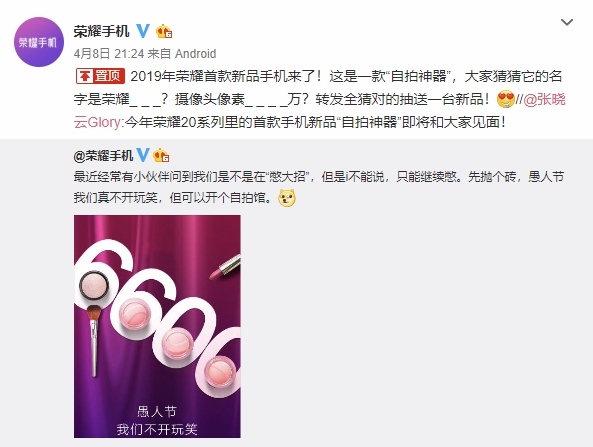Click the reposted text about 自拍馆

(319, 187)
